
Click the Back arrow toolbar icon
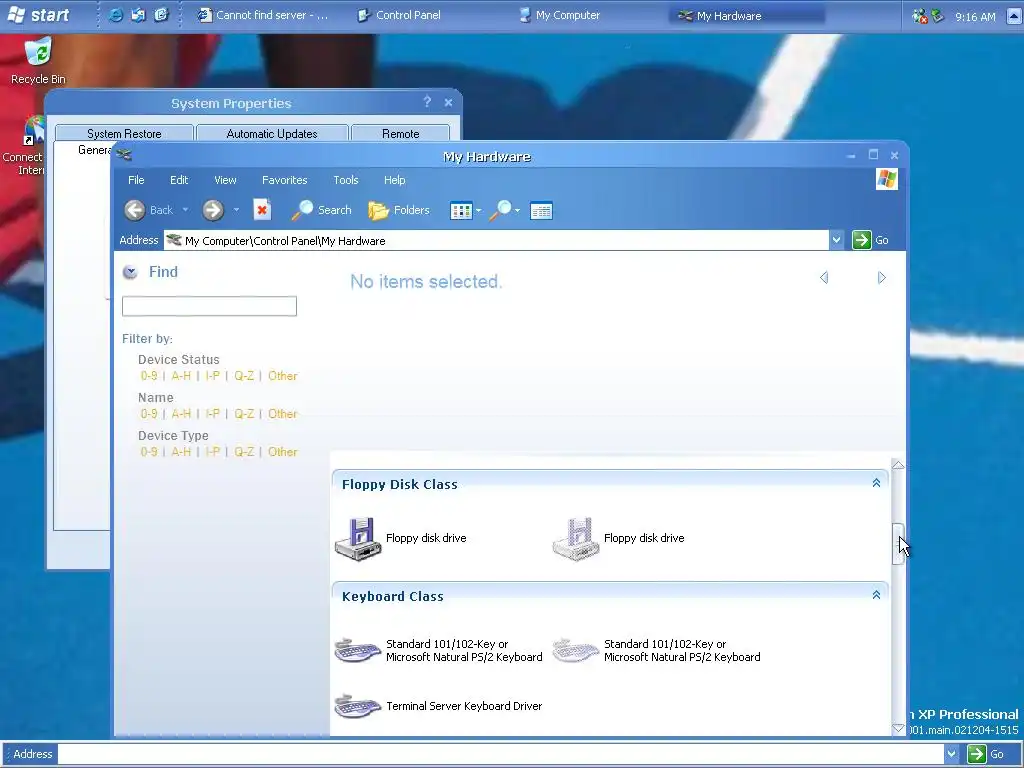coord(135,210)
